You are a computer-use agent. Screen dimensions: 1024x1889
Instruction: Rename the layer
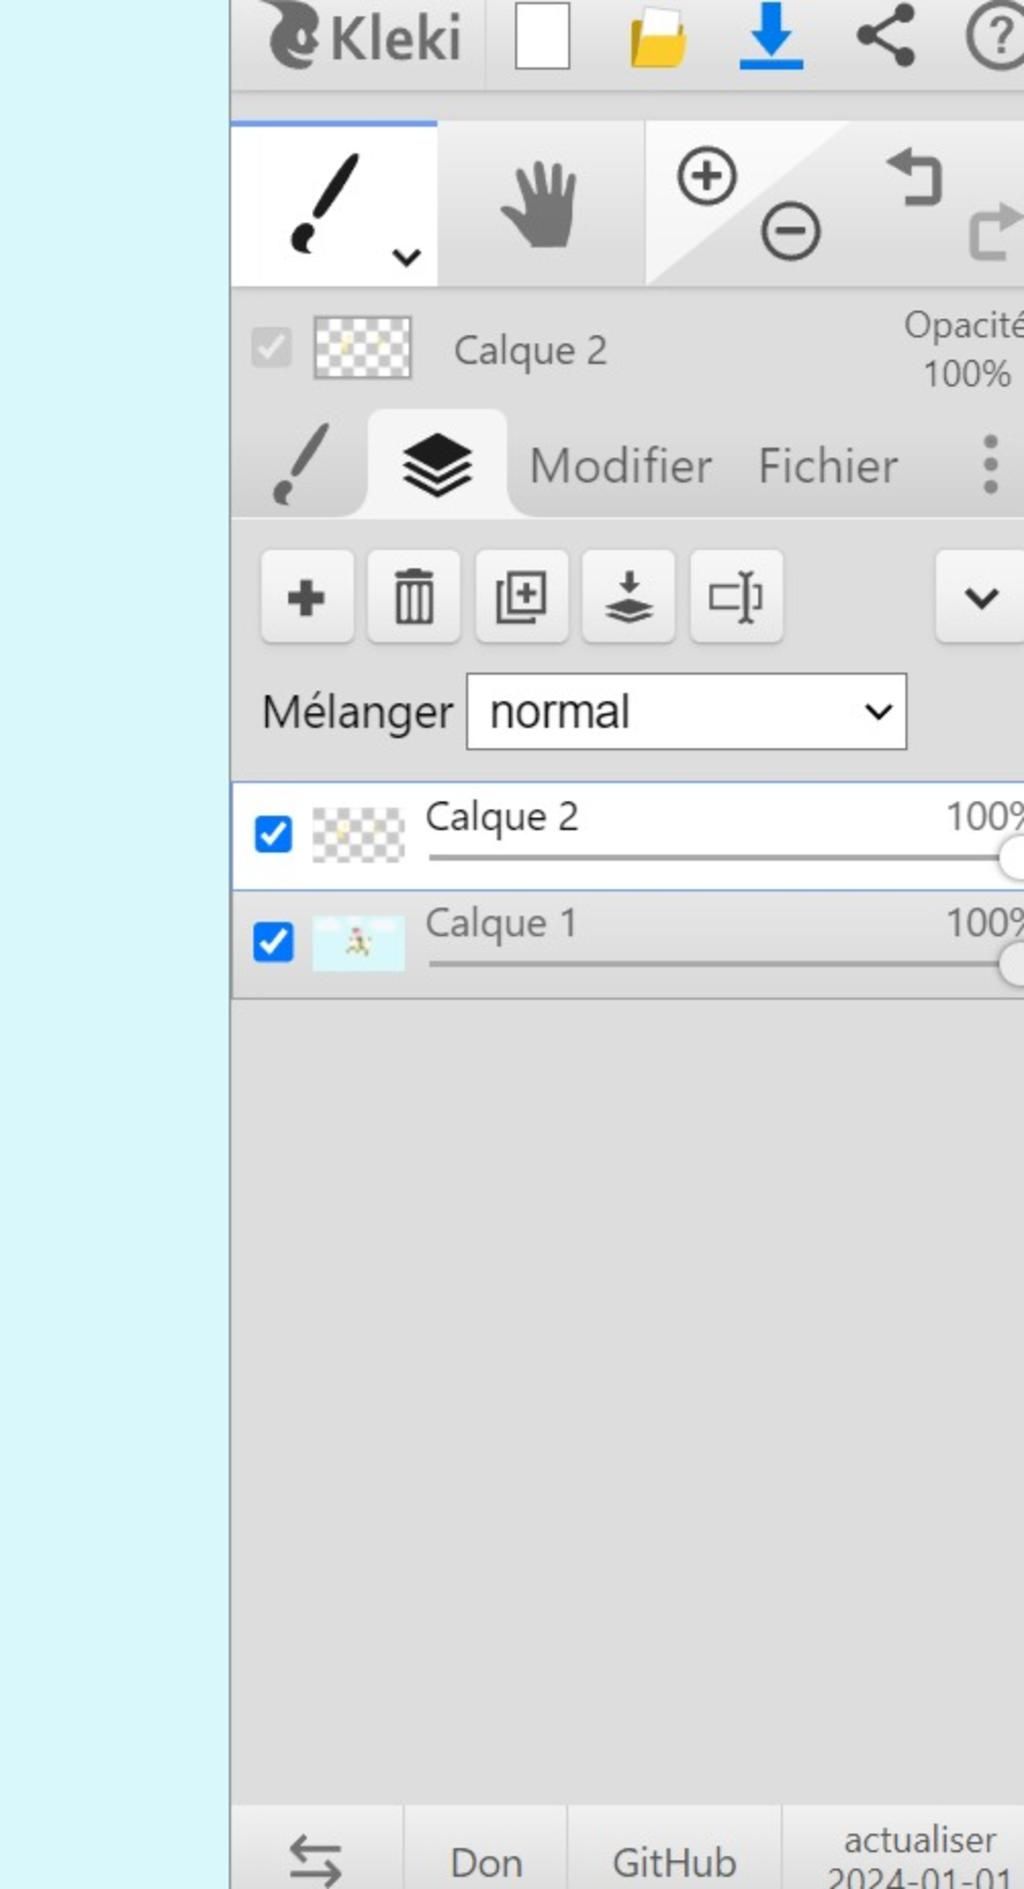736,597
